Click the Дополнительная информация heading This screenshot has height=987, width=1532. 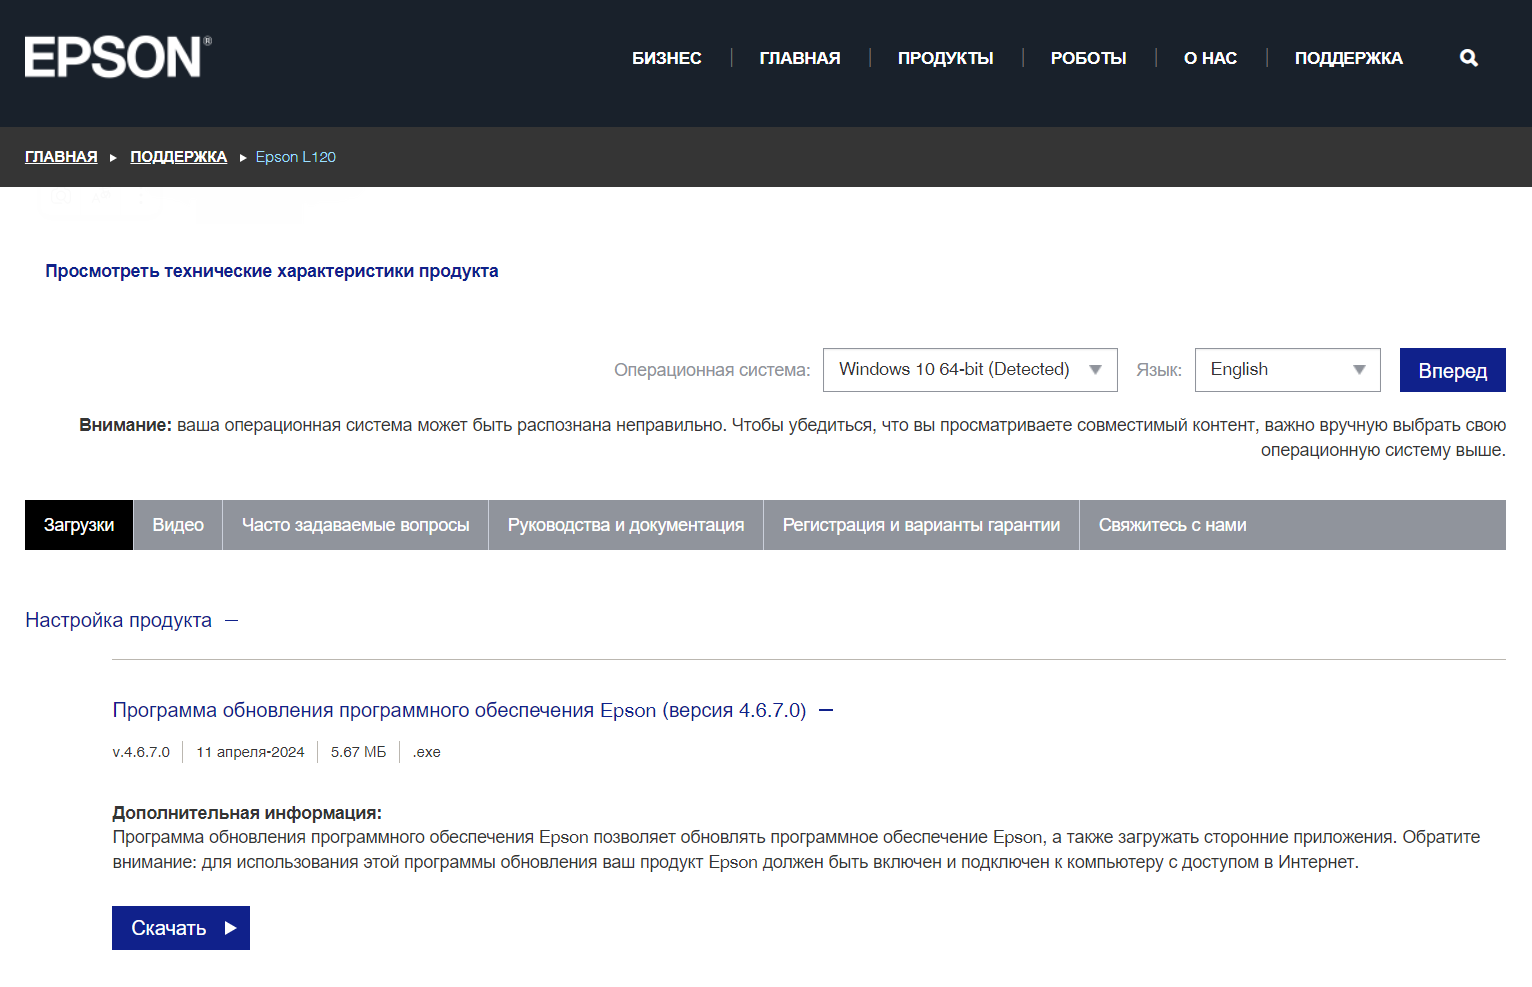coord(247,813)
